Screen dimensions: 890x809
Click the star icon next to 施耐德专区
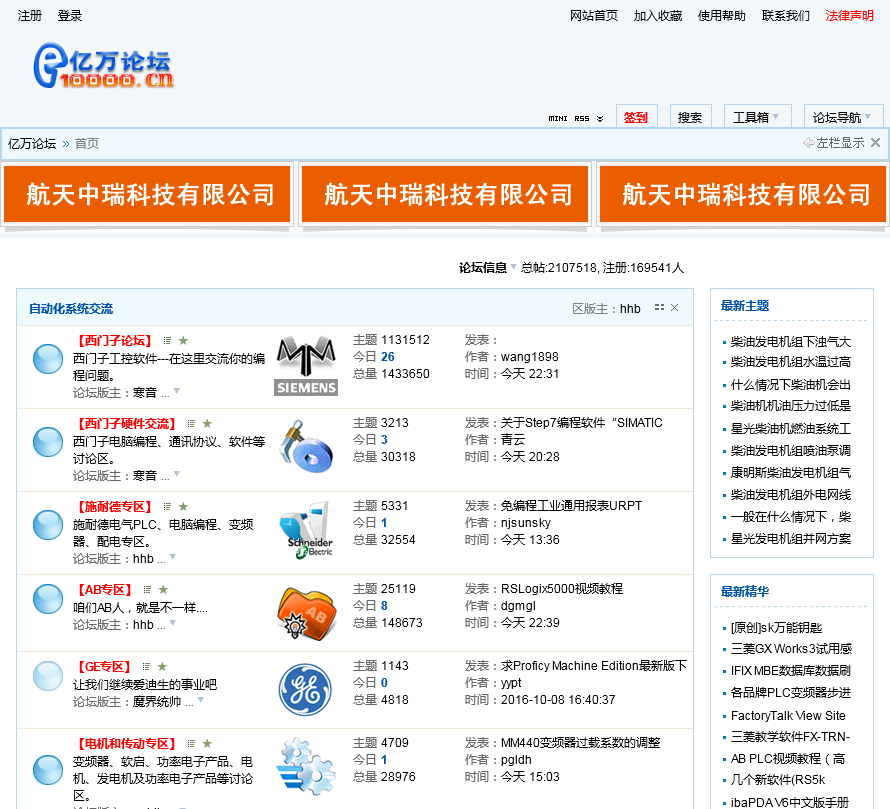coord(183,506)
